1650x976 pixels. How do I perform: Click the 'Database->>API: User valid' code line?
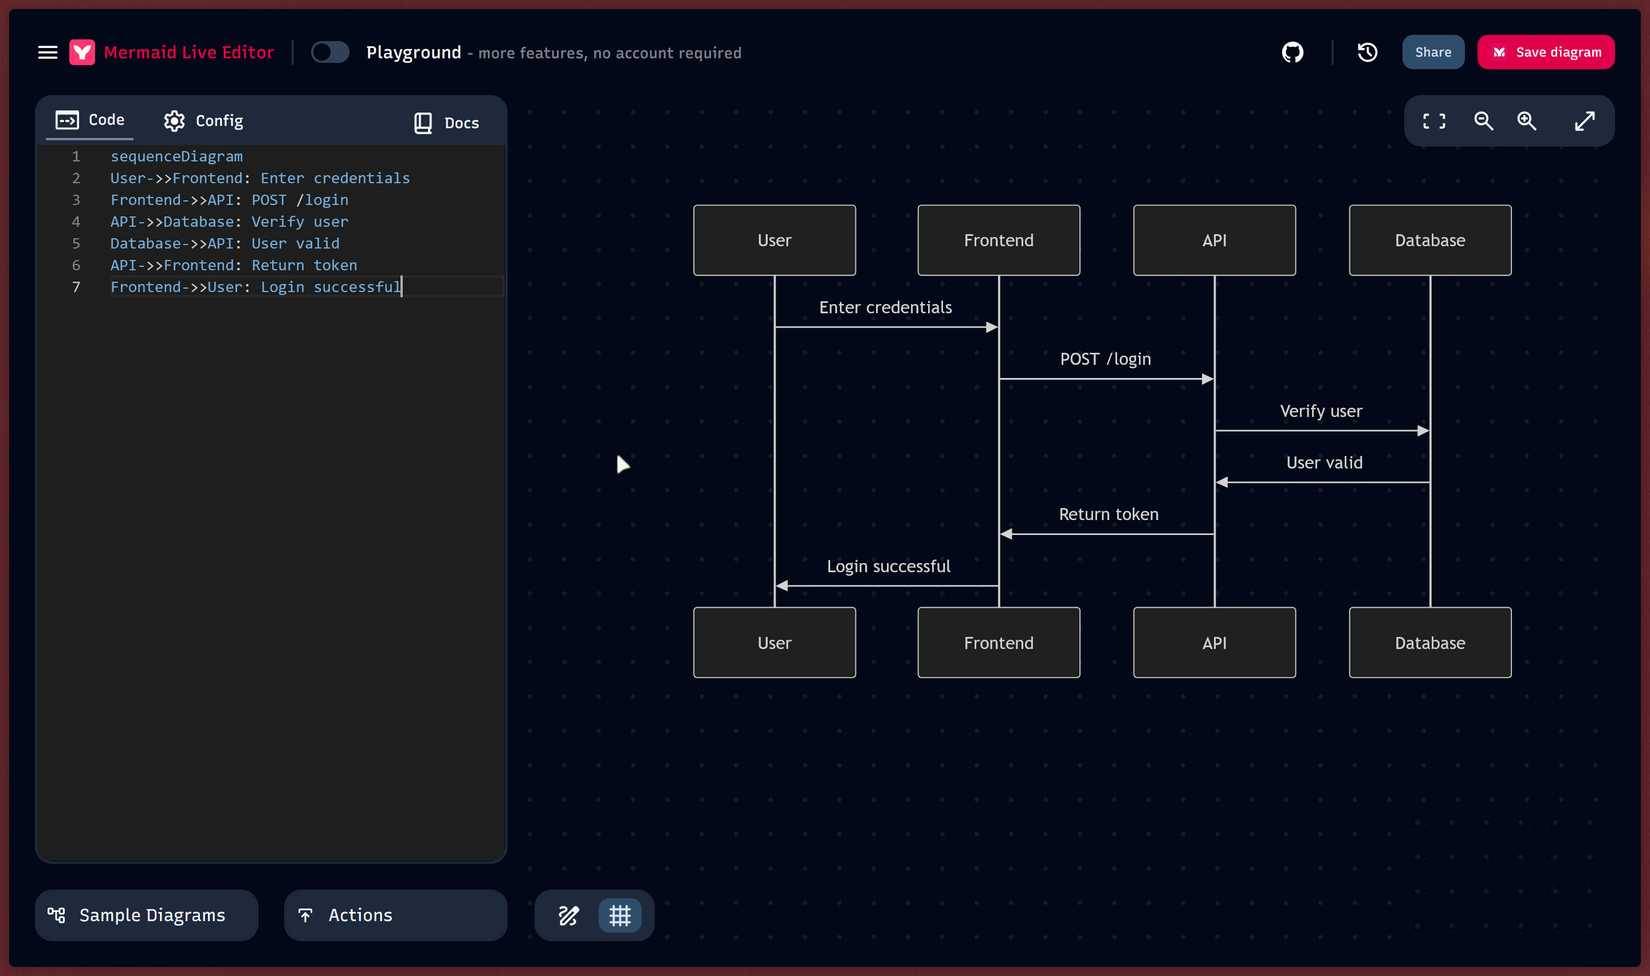(x=225, y=244)
